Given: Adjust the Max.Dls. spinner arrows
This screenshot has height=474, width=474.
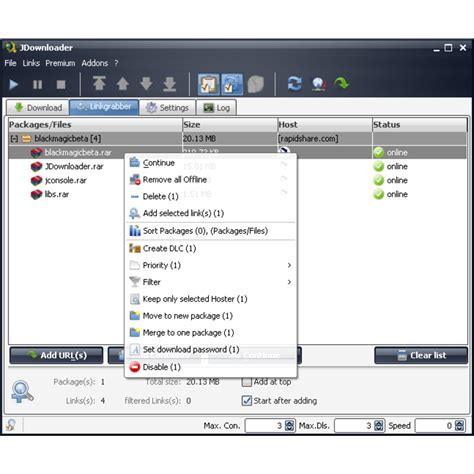Looking at the screenshot, I should (x=379, y=426).
